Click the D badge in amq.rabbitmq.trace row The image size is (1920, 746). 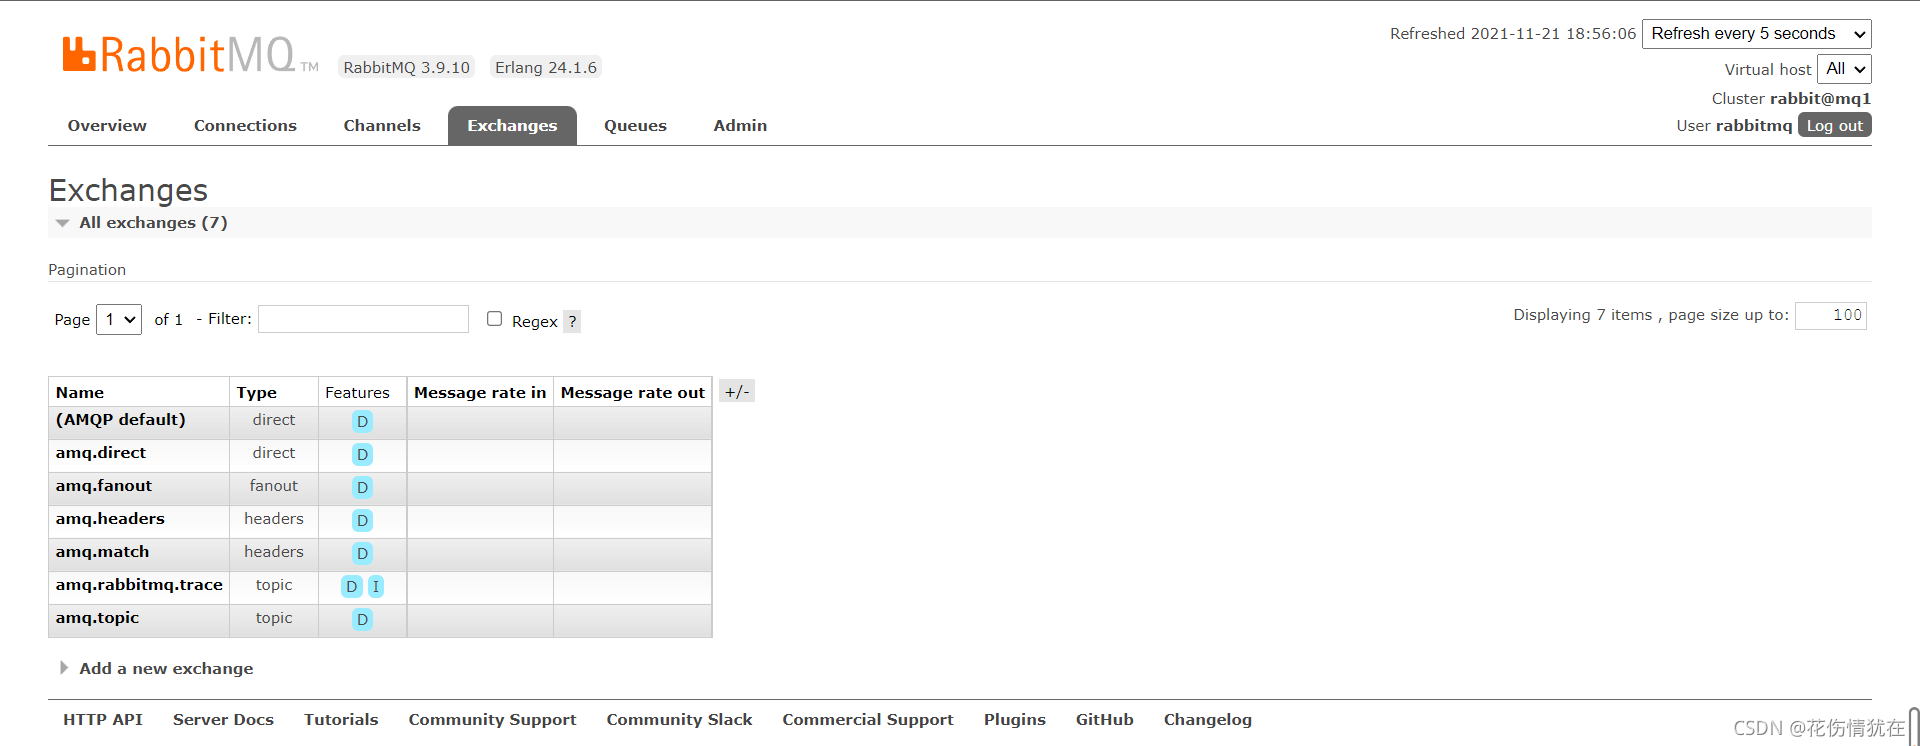351,586
